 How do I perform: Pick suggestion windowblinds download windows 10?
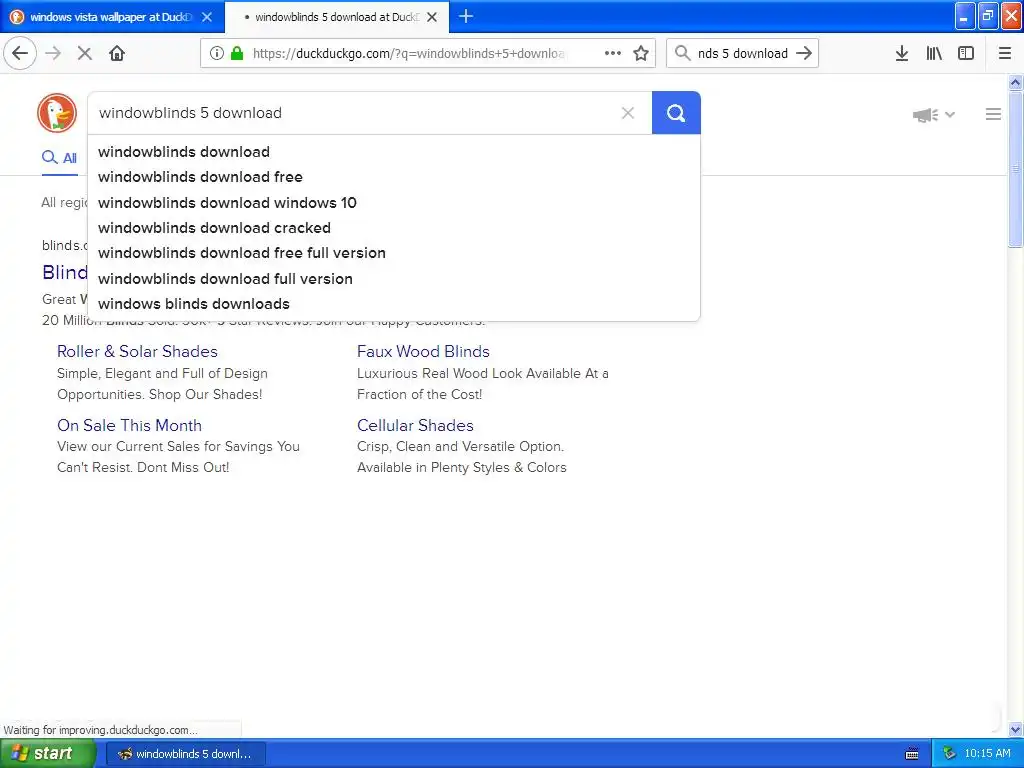click(394, 202)
